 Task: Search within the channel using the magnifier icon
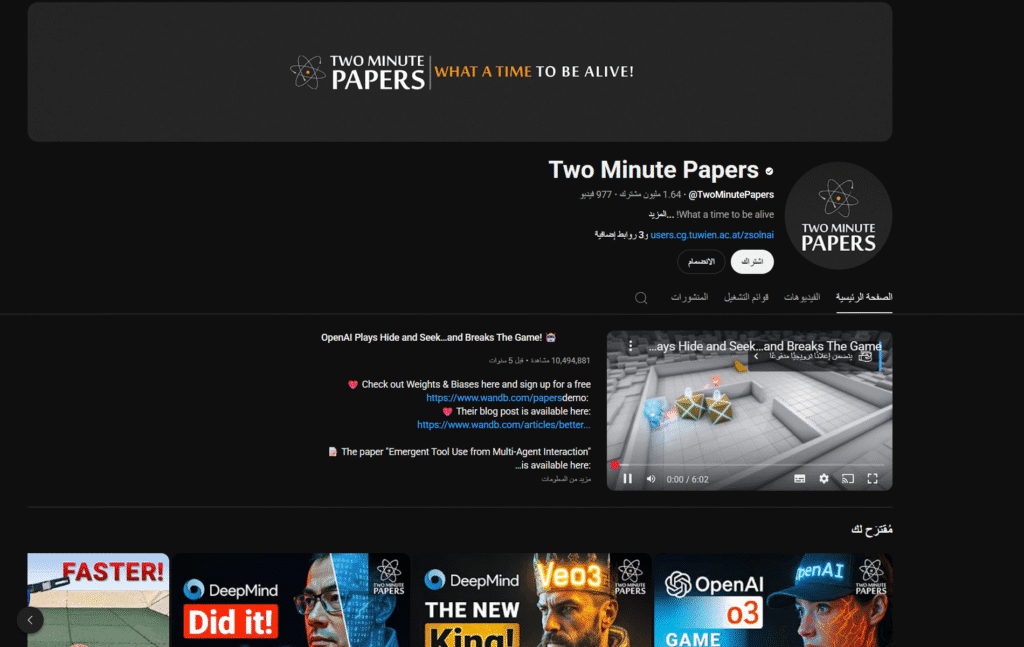coord(641,298)
